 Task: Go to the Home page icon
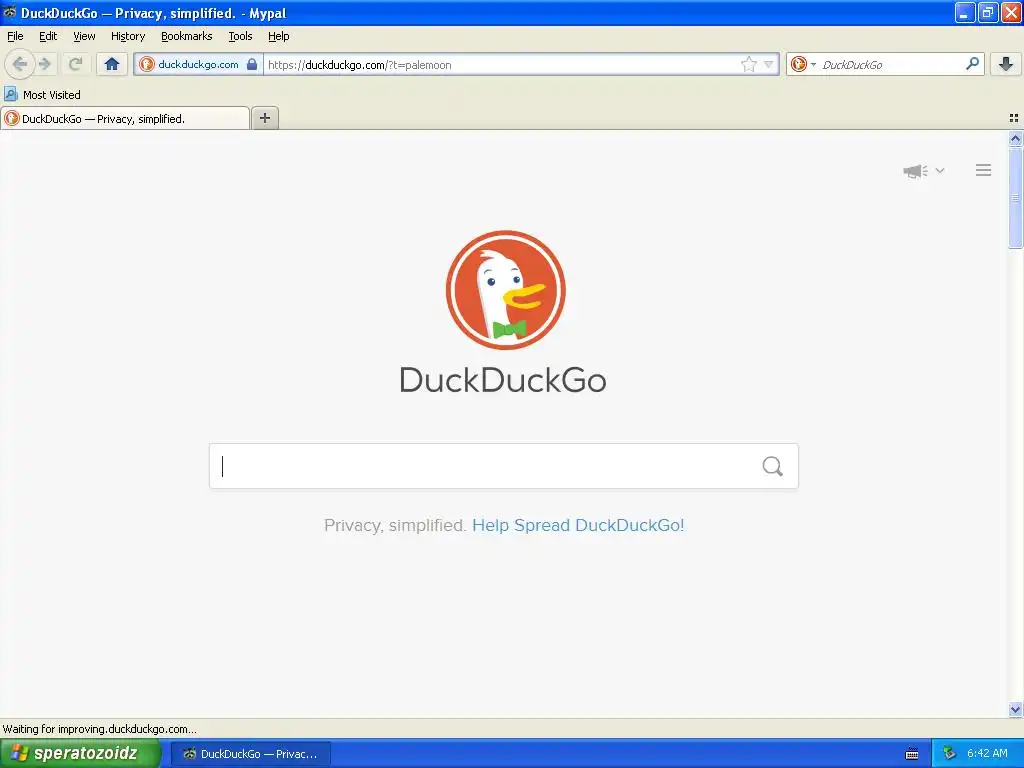point(112,64)
